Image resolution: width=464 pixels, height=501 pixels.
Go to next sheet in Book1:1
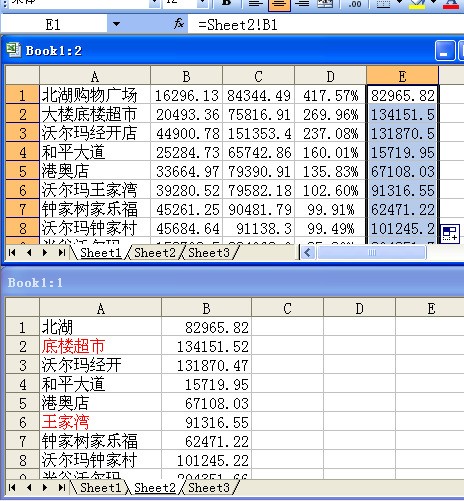coord(45,488)
